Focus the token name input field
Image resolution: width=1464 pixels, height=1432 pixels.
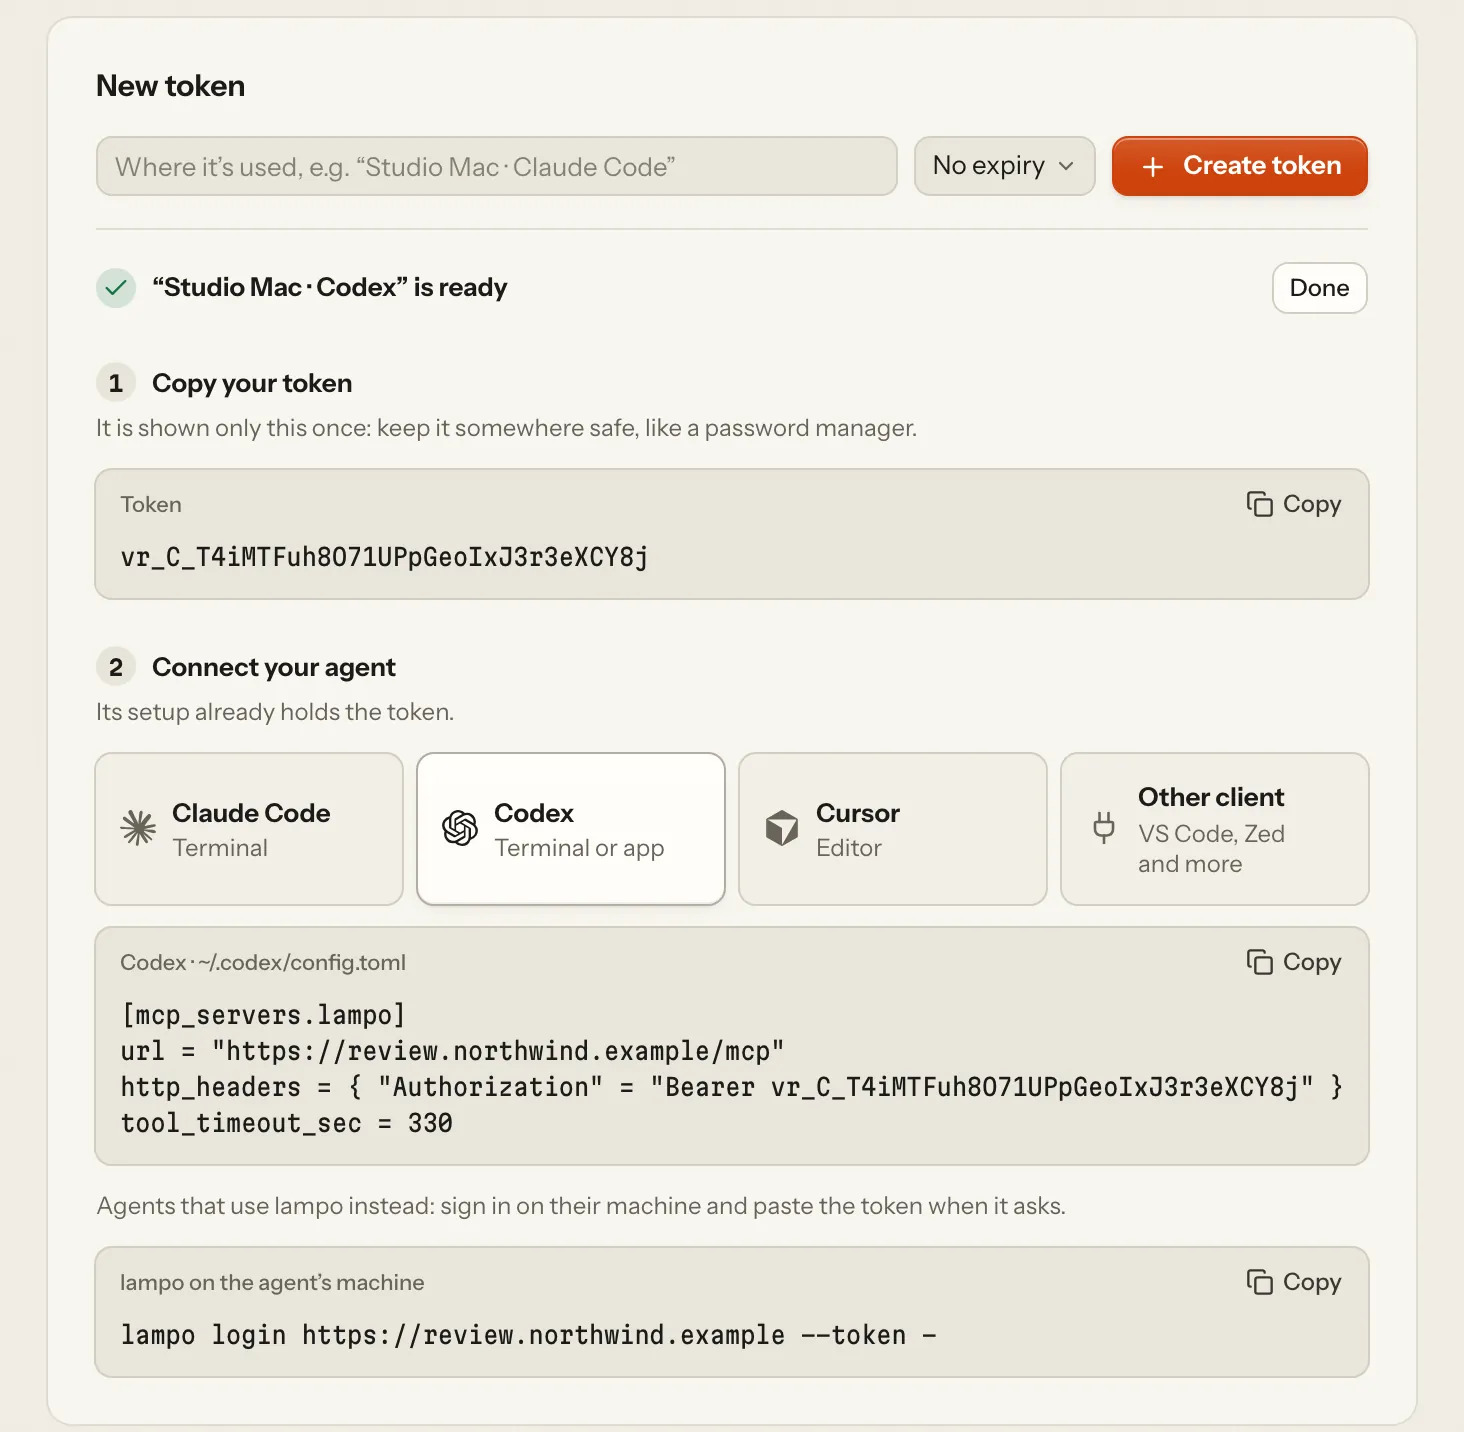pyautogui.click(x=497, y=166)
